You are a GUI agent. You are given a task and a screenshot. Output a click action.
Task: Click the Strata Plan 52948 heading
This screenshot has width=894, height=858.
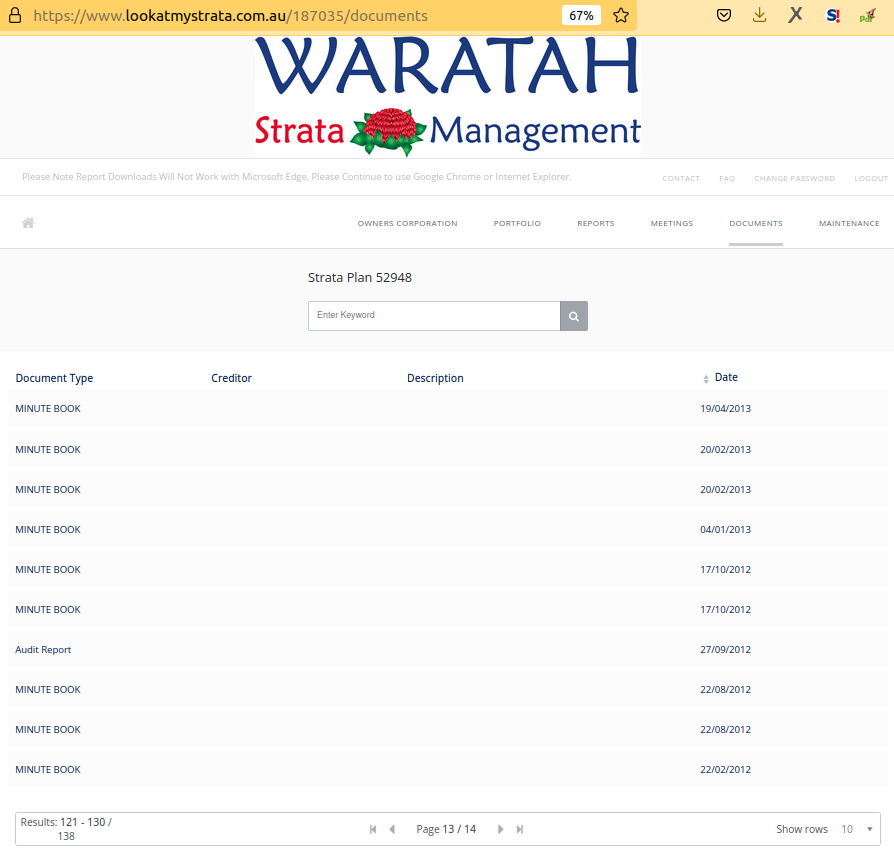pos(360,278)
